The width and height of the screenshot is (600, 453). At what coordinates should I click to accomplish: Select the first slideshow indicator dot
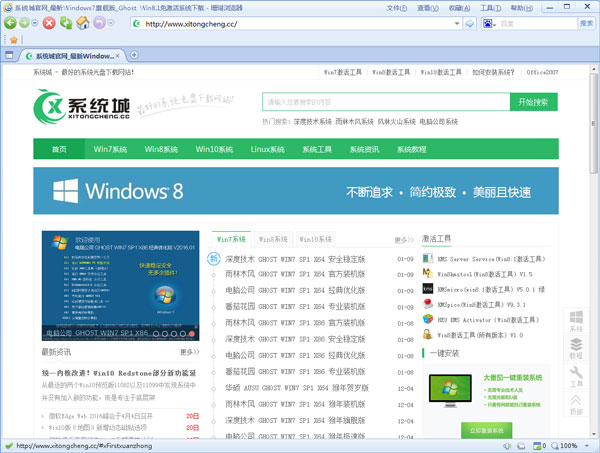[x=156, y=334]
